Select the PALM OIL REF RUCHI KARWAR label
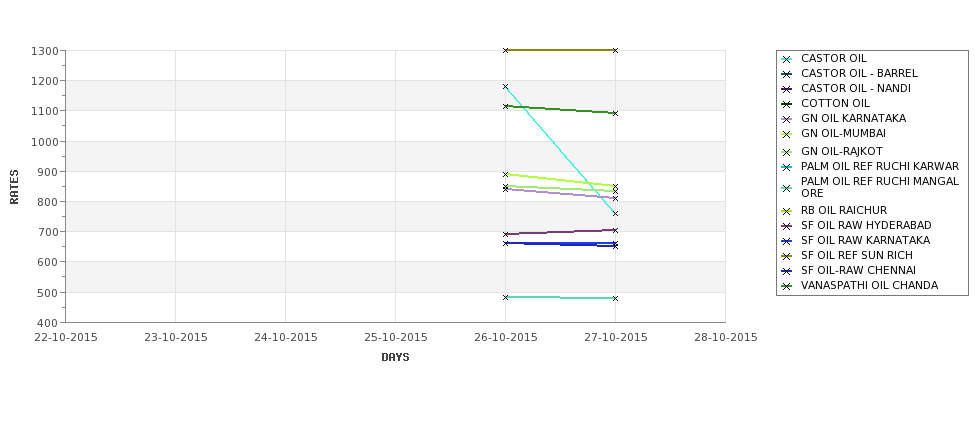 point(880,166)
